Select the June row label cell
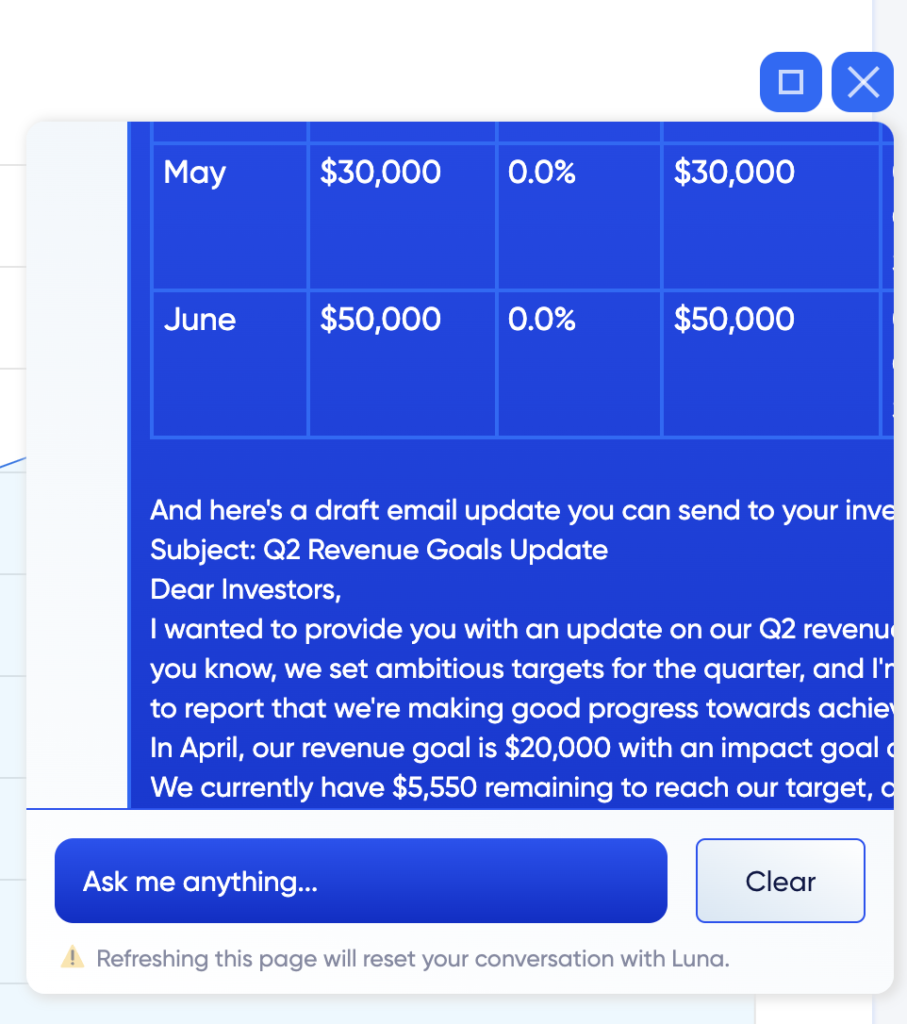 pyautogui.click(x=230, y=363)
